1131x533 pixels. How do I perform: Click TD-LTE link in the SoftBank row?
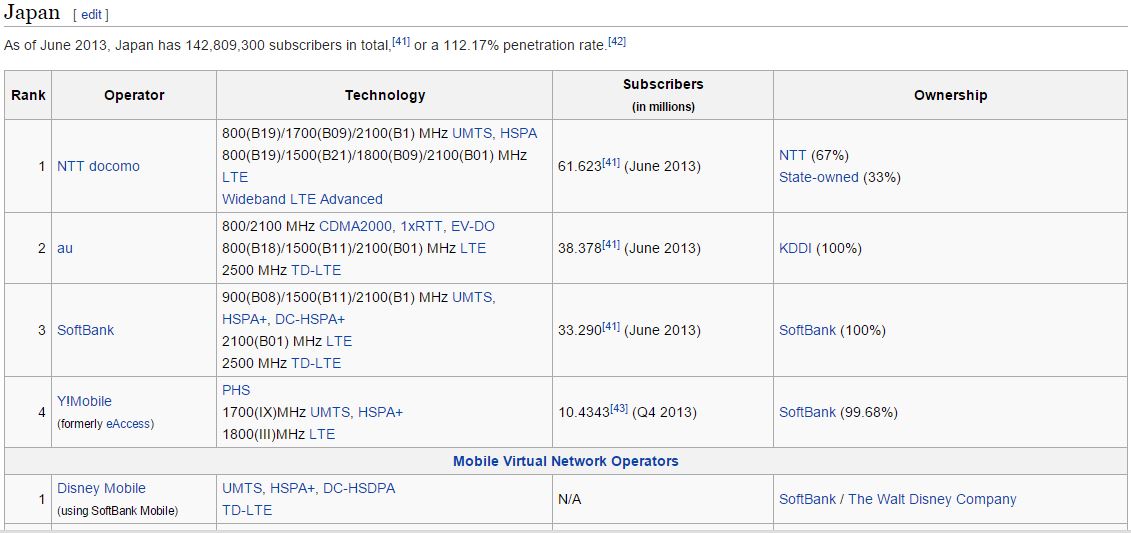(x=316, y=362)
